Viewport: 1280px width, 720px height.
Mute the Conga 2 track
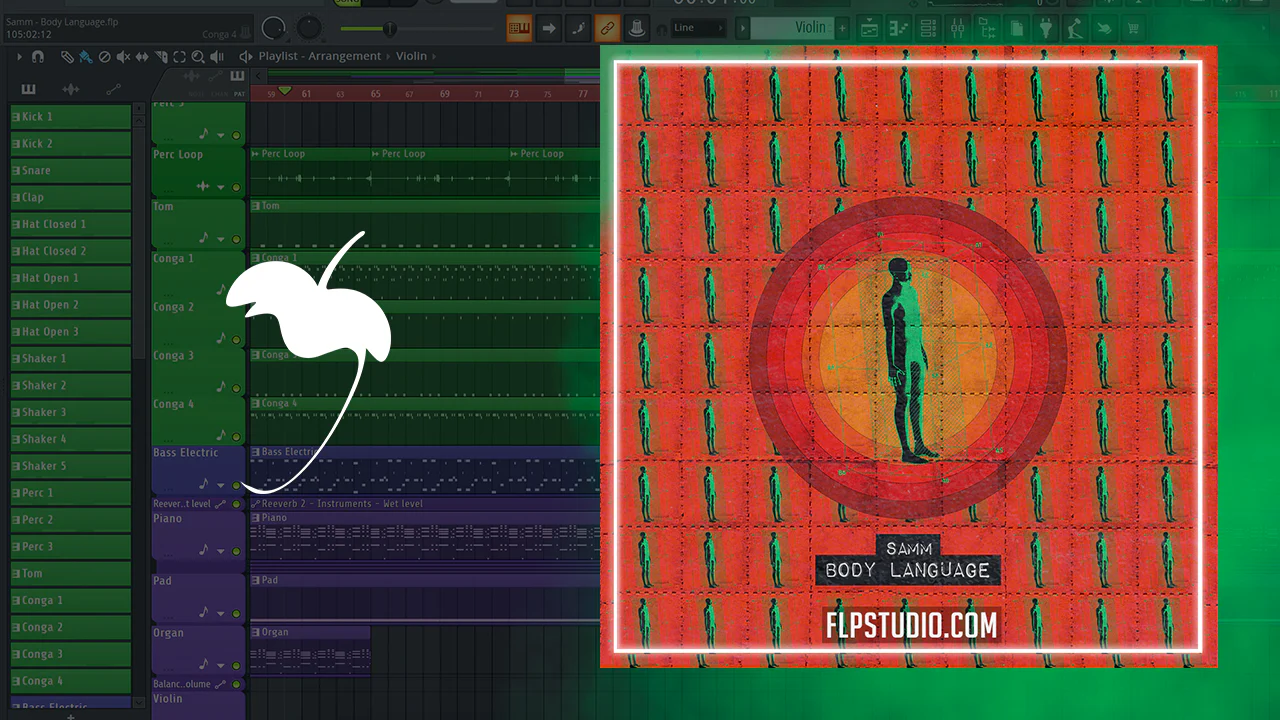pos(237,340)
